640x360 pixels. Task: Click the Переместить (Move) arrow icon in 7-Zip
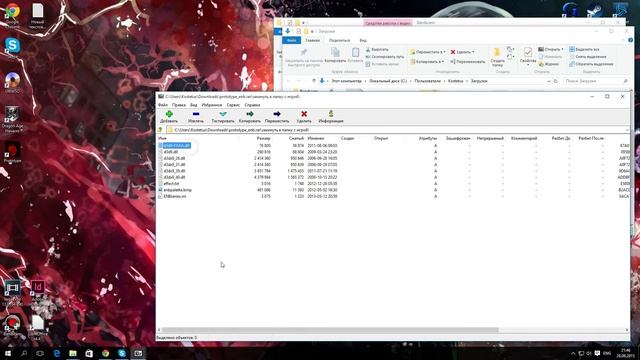[277, 114]
